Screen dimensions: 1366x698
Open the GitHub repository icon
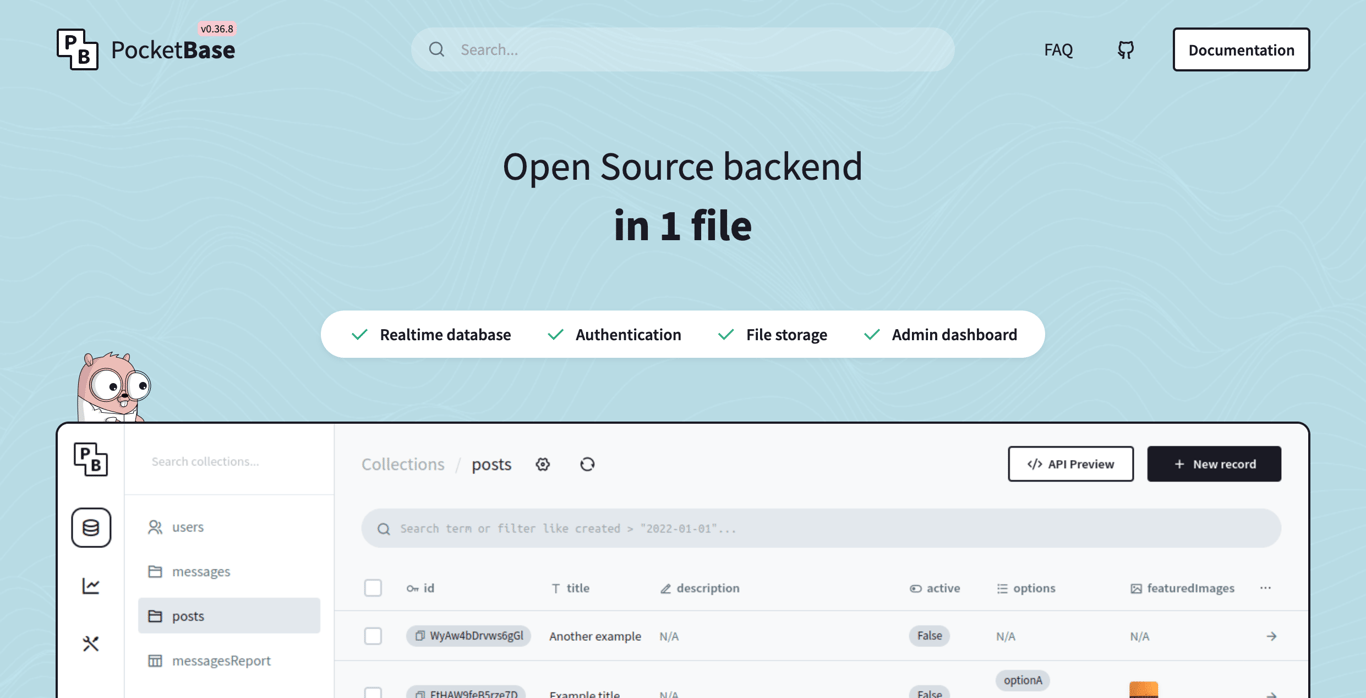pyautogui.click(x=1126, y=50)
